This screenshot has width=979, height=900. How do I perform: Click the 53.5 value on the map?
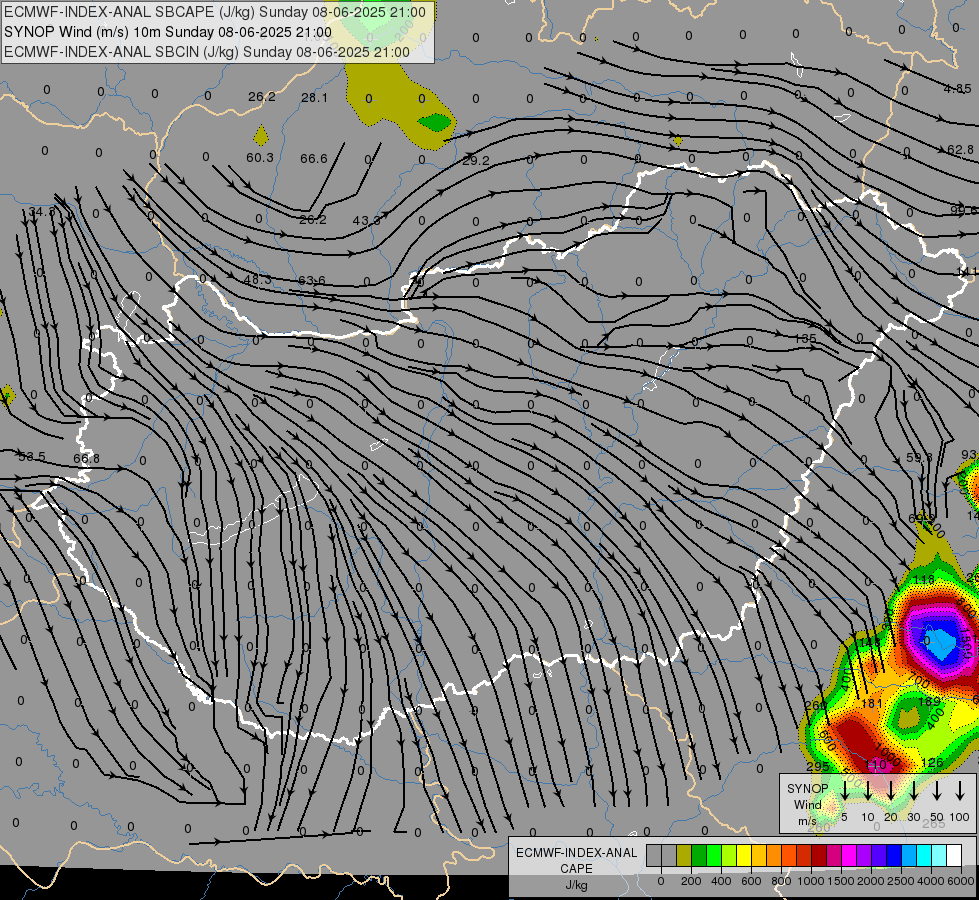(x=32, y=457)
